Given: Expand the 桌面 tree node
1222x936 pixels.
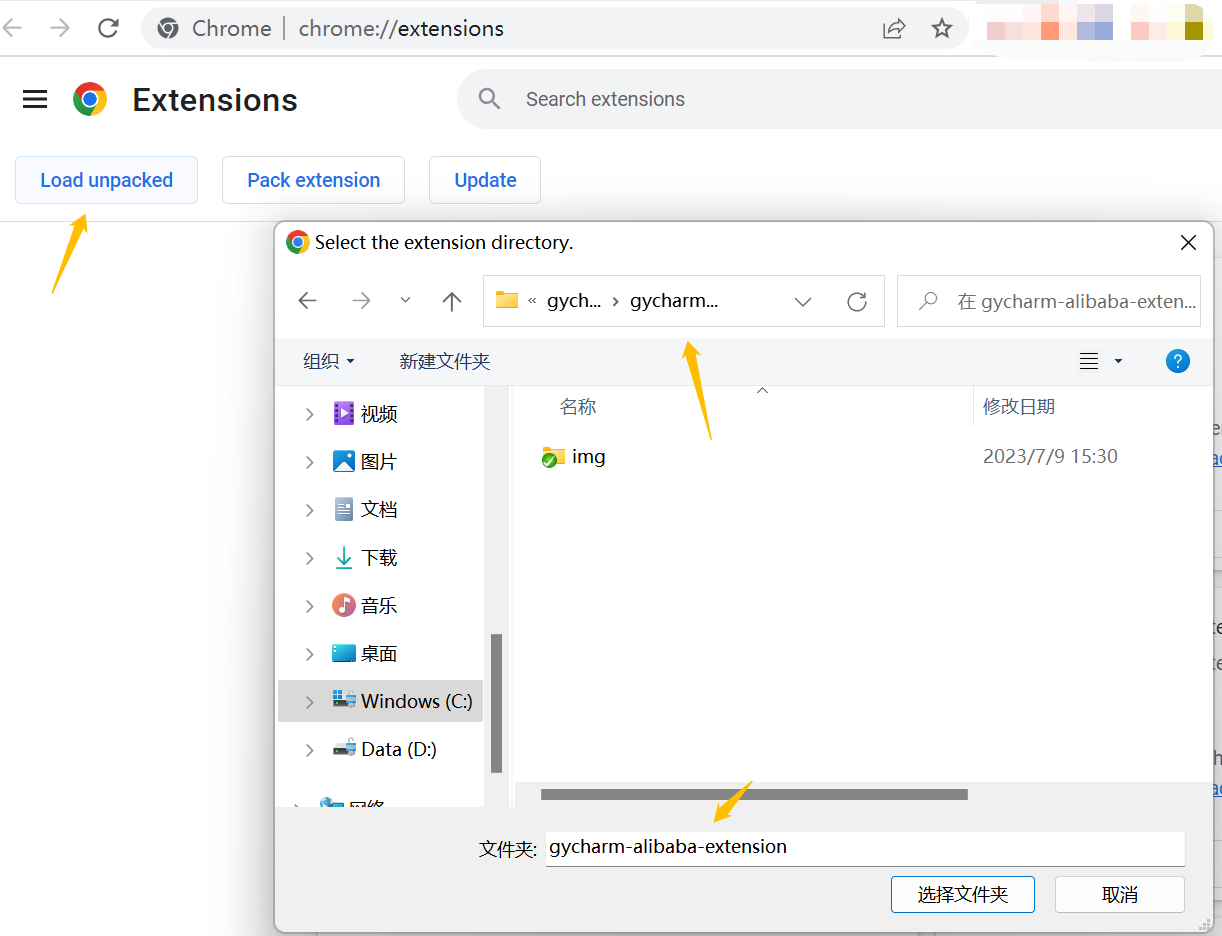Looking at the screenshot, I should point(310,654).
